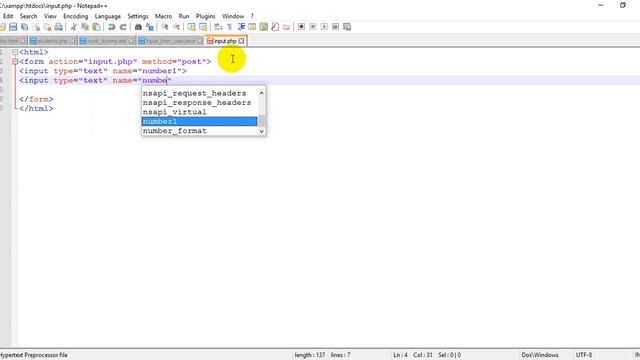Screen dimensions: 640x360
Task: Click the autocomplete list scrollbar thumb
Action: tap(262, 121)
